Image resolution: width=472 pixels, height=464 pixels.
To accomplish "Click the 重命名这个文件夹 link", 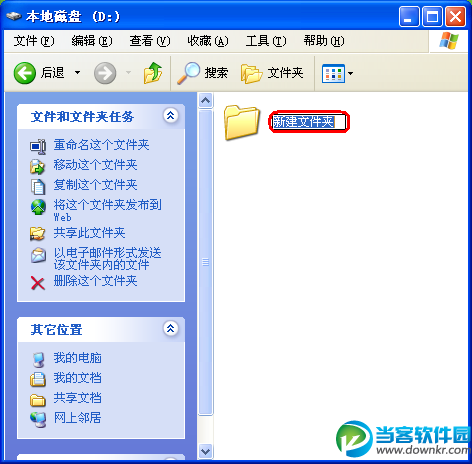I will click(101, 145).
